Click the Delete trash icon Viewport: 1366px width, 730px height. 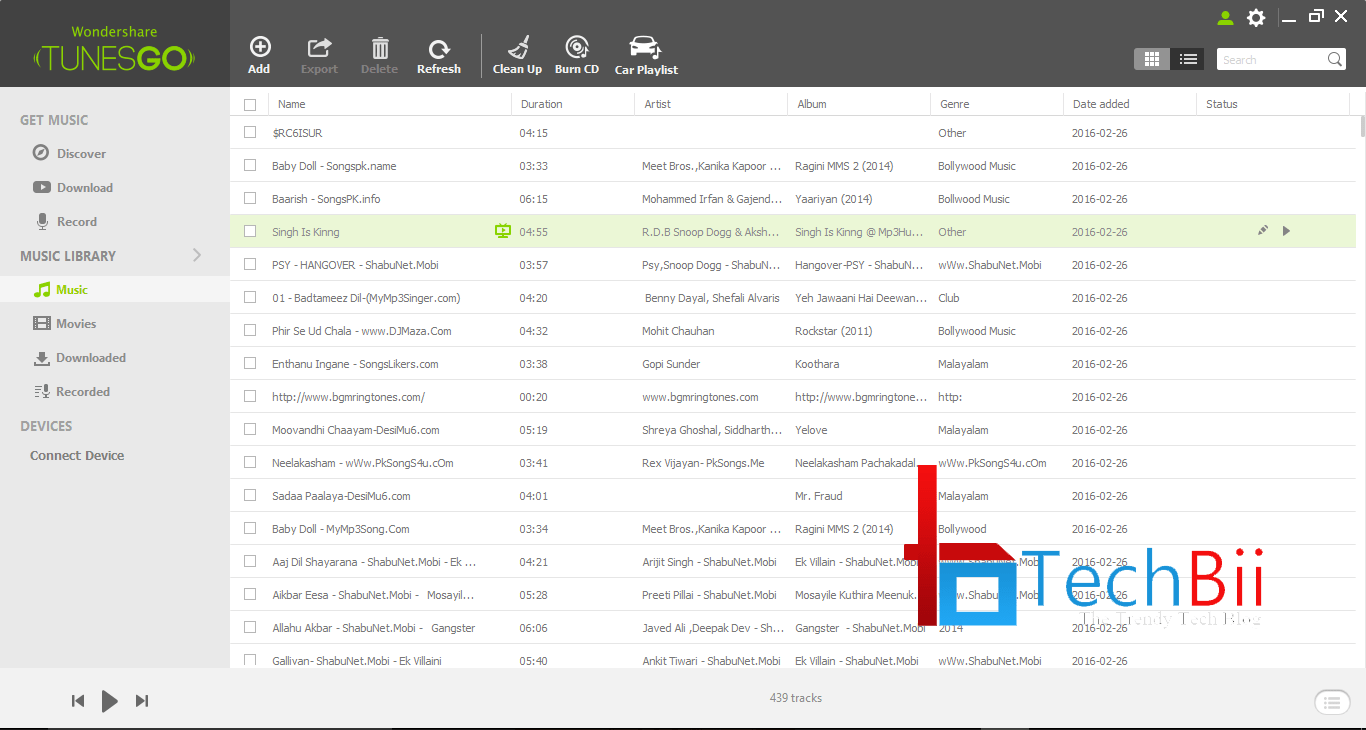379,48
